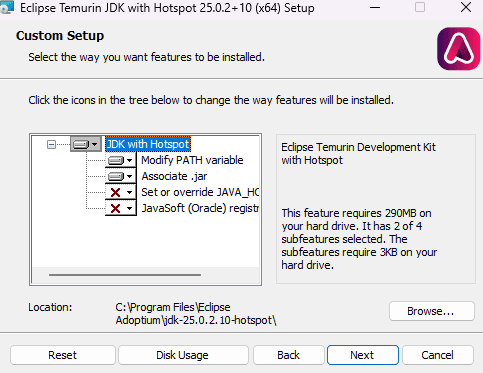The height and width of the screenshot is (373, 483).
Task: Close the Setup window
Action: coord(466,7)
